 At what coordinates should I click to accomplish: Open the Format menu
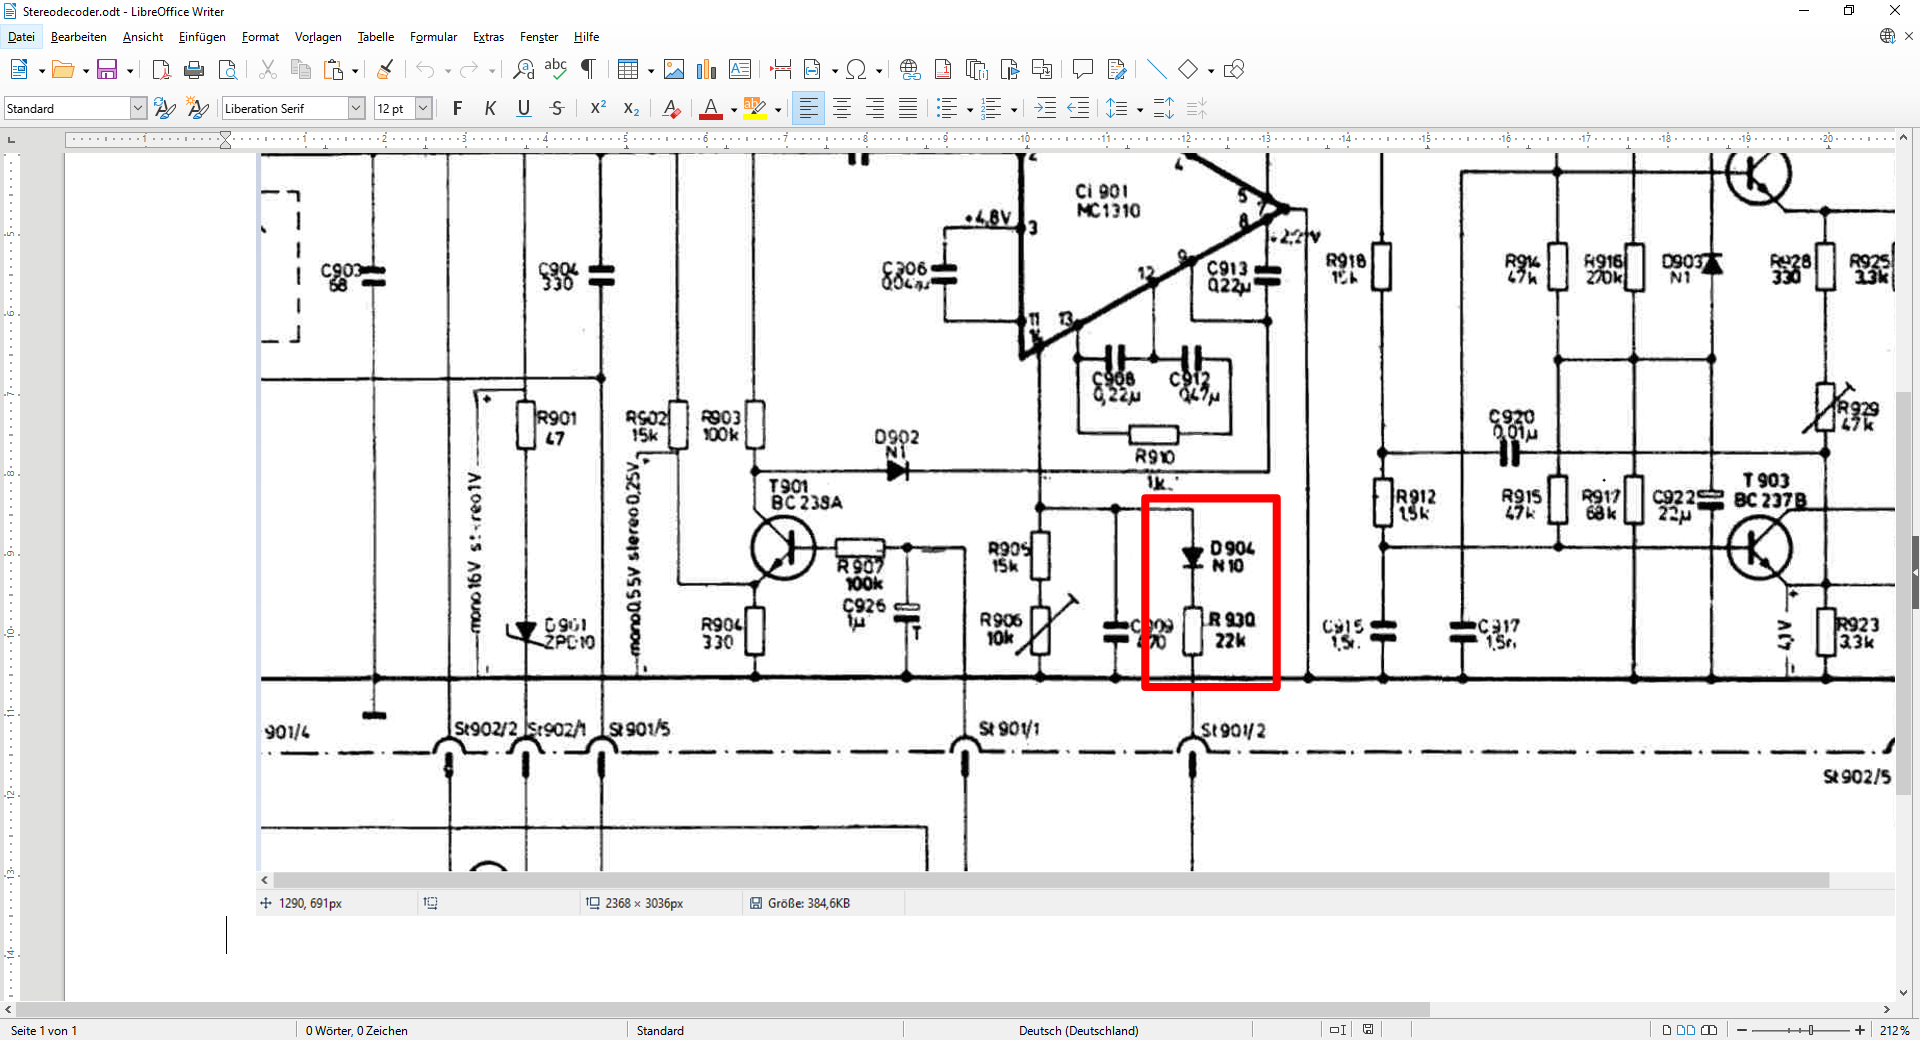260,37
